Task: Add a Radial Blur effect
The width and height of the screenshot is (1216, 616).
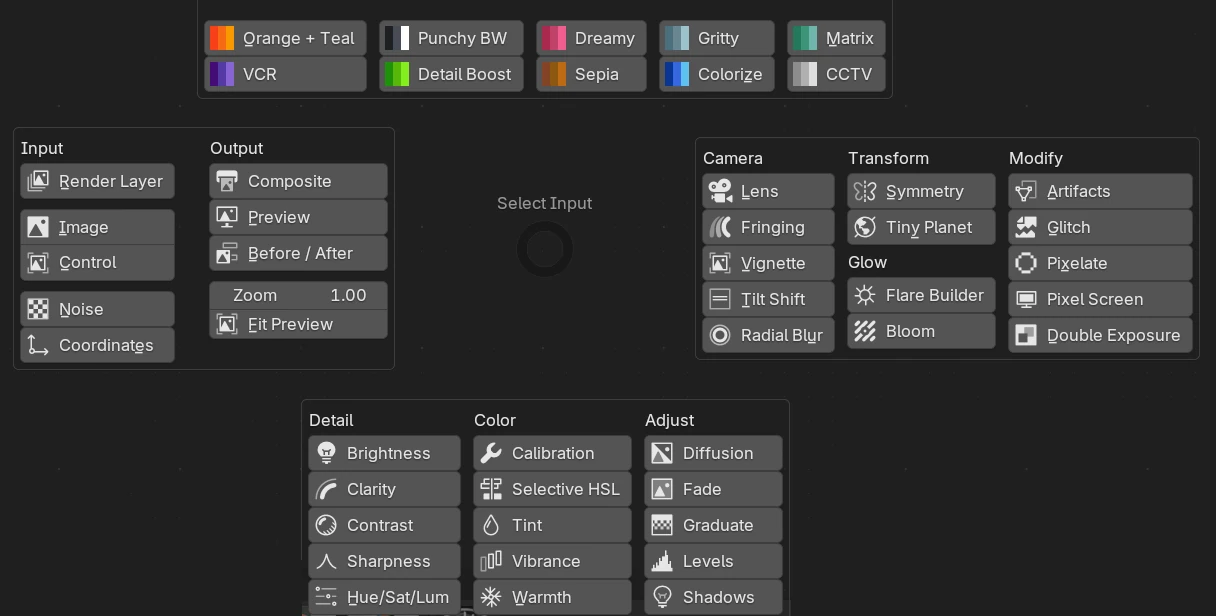Action: tap(768, 335)
